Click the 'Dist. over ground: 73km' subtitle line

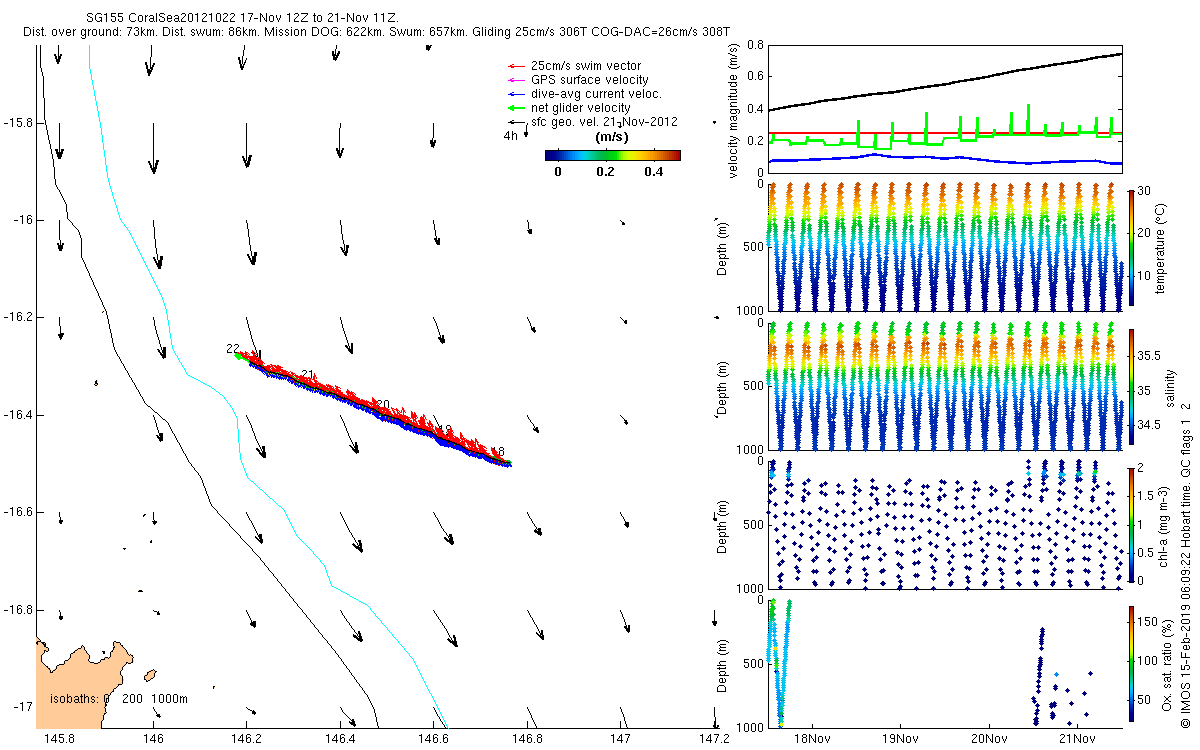(x=374, y=32)
